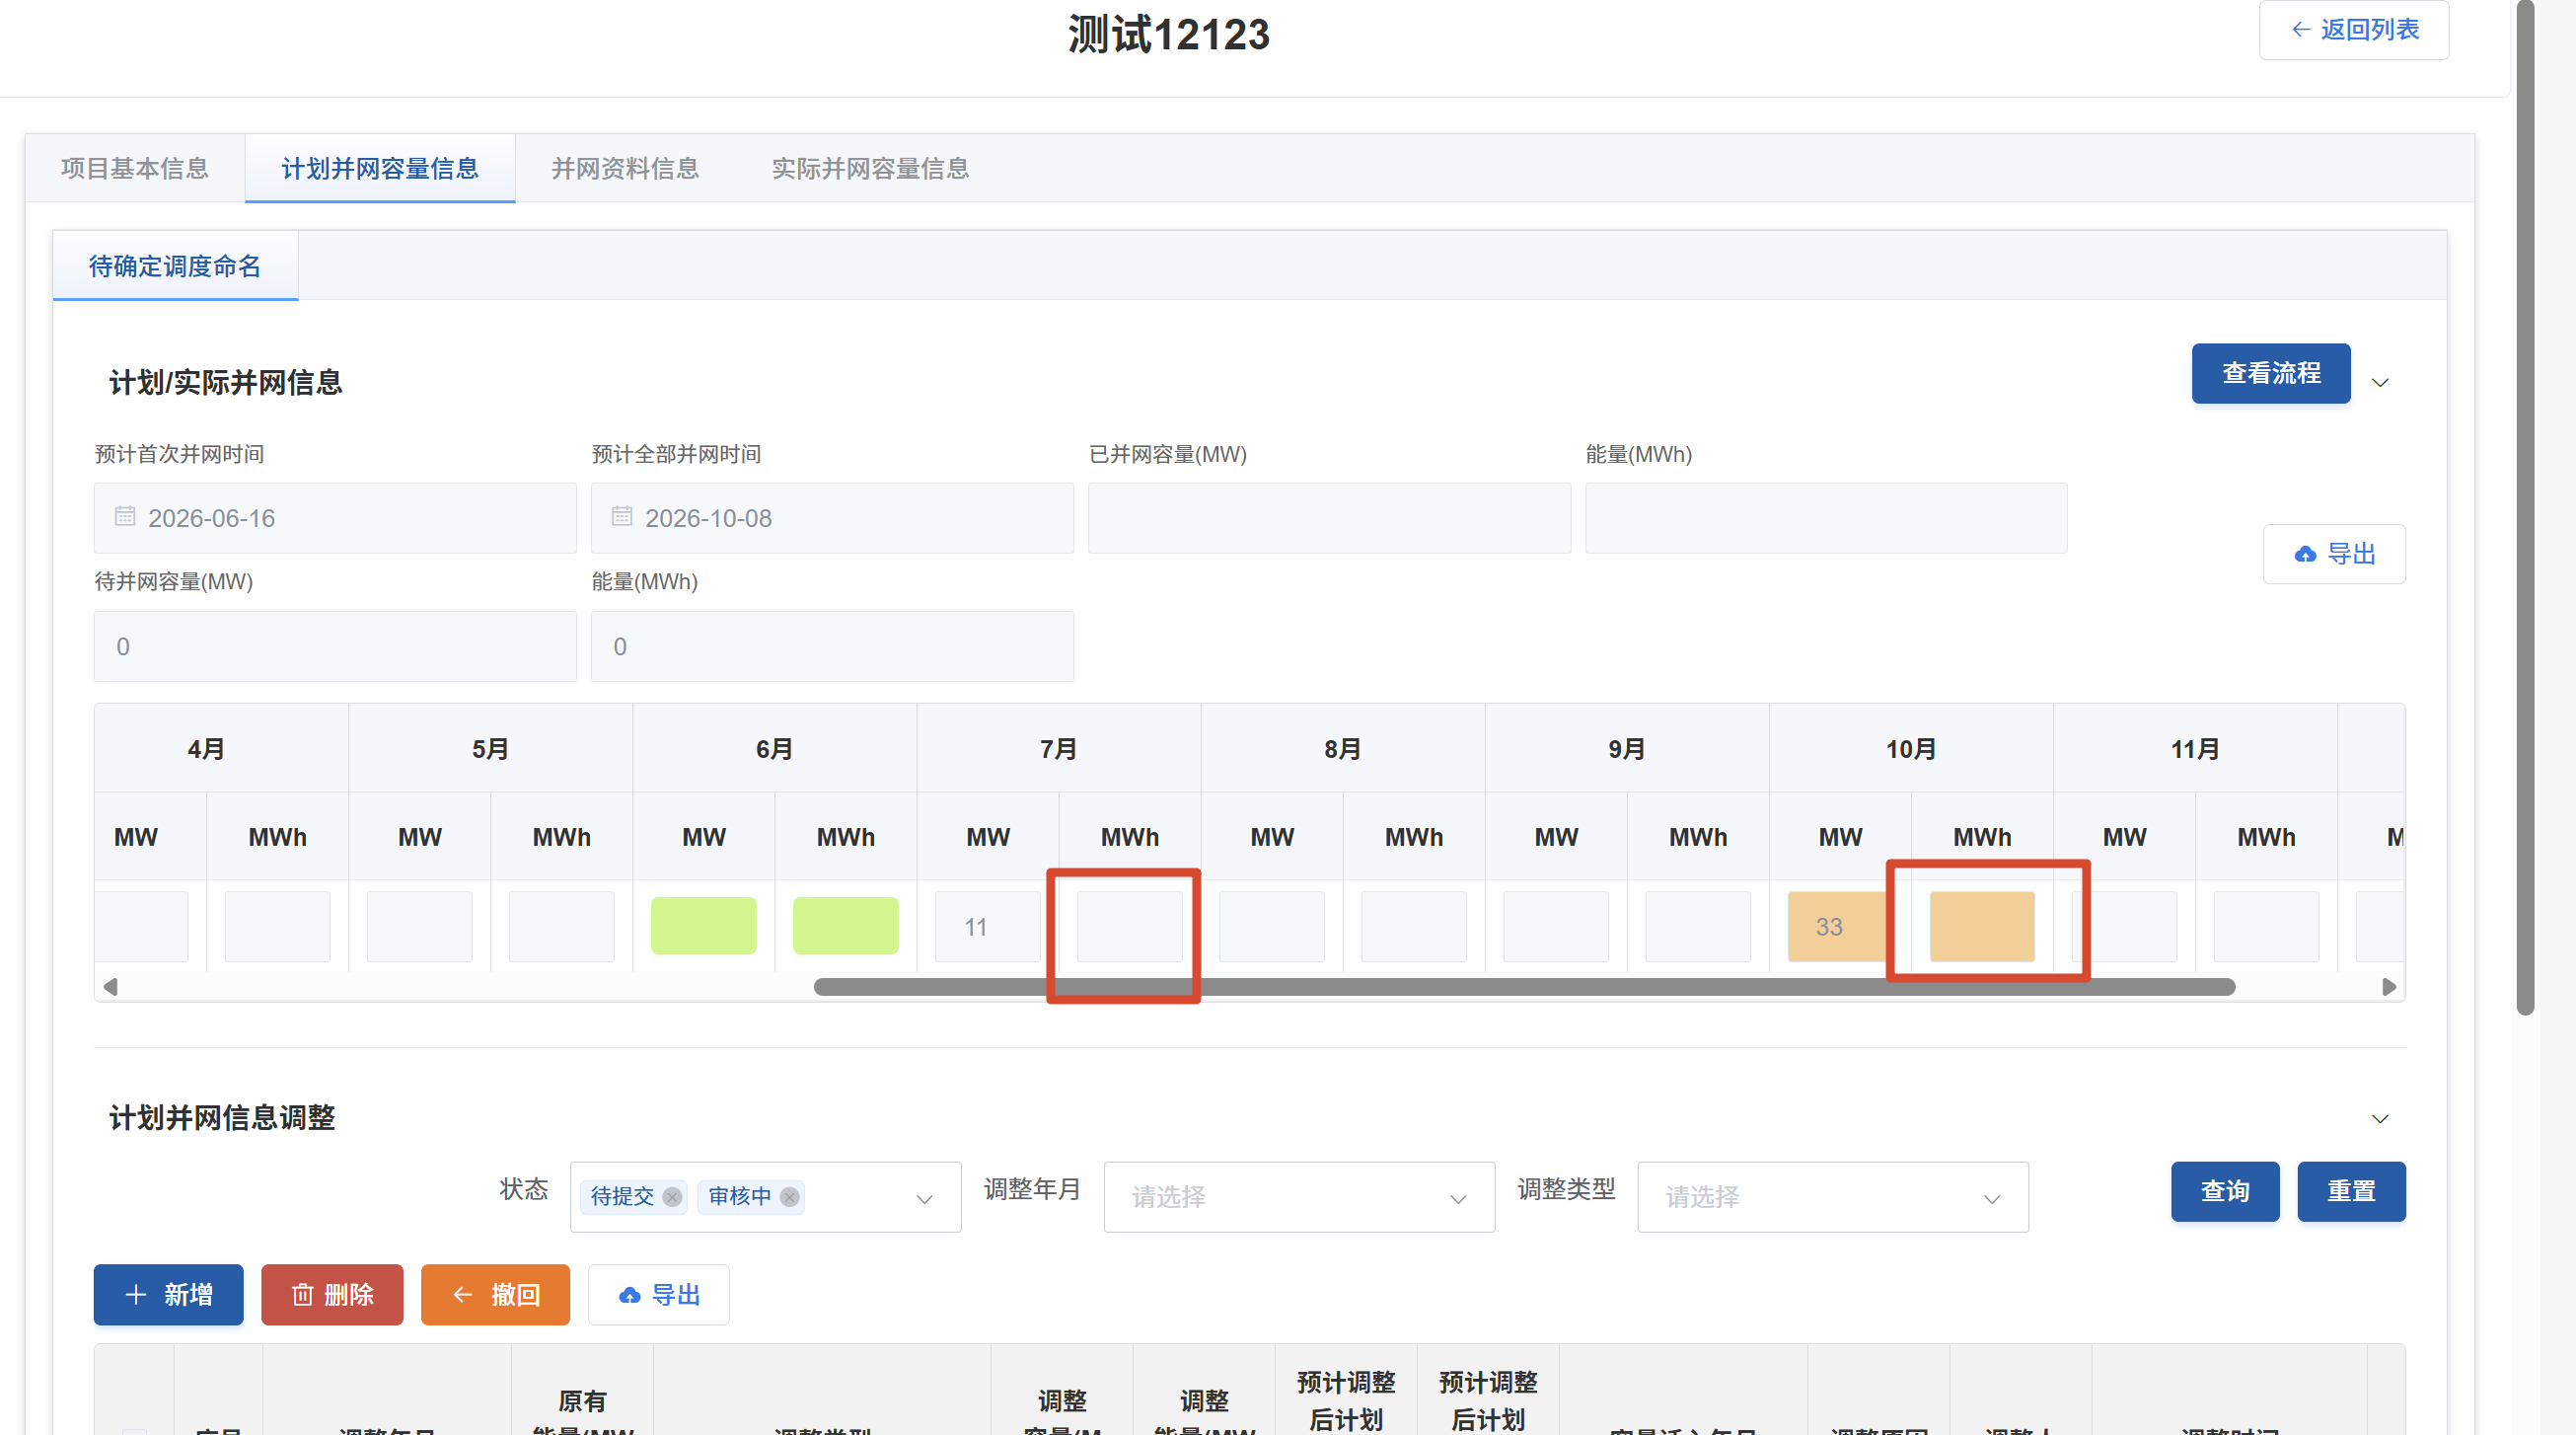This screenshot has width=2576, height=1435.
Task: Open the 调整年月 dropdown
Action: coord(1300,1197)
